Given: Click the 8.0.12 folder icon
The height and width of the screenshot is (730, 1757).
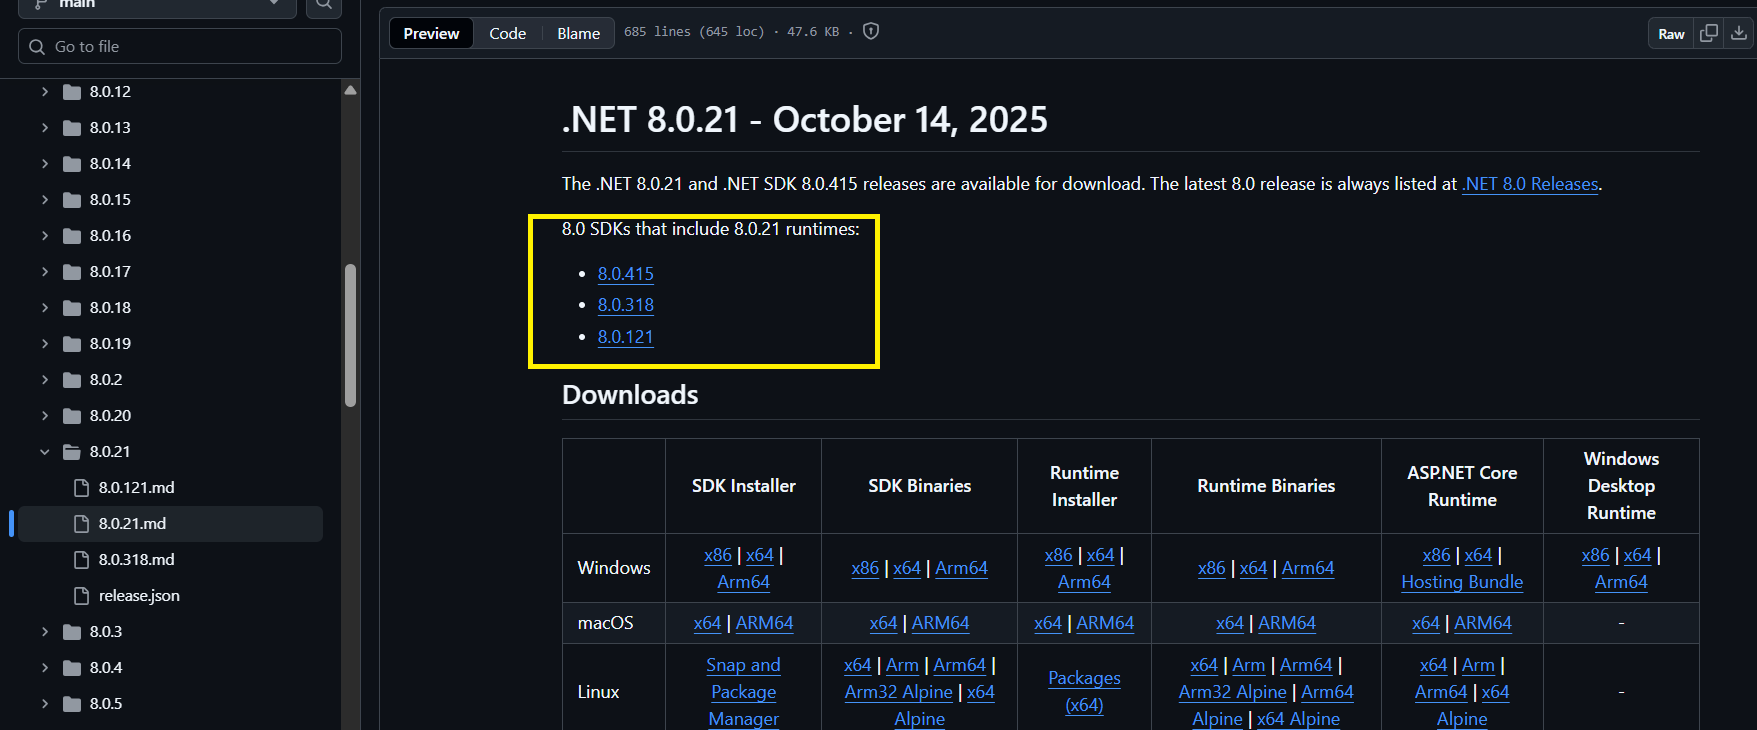Looking at the screenshot, I should (72, 92).
